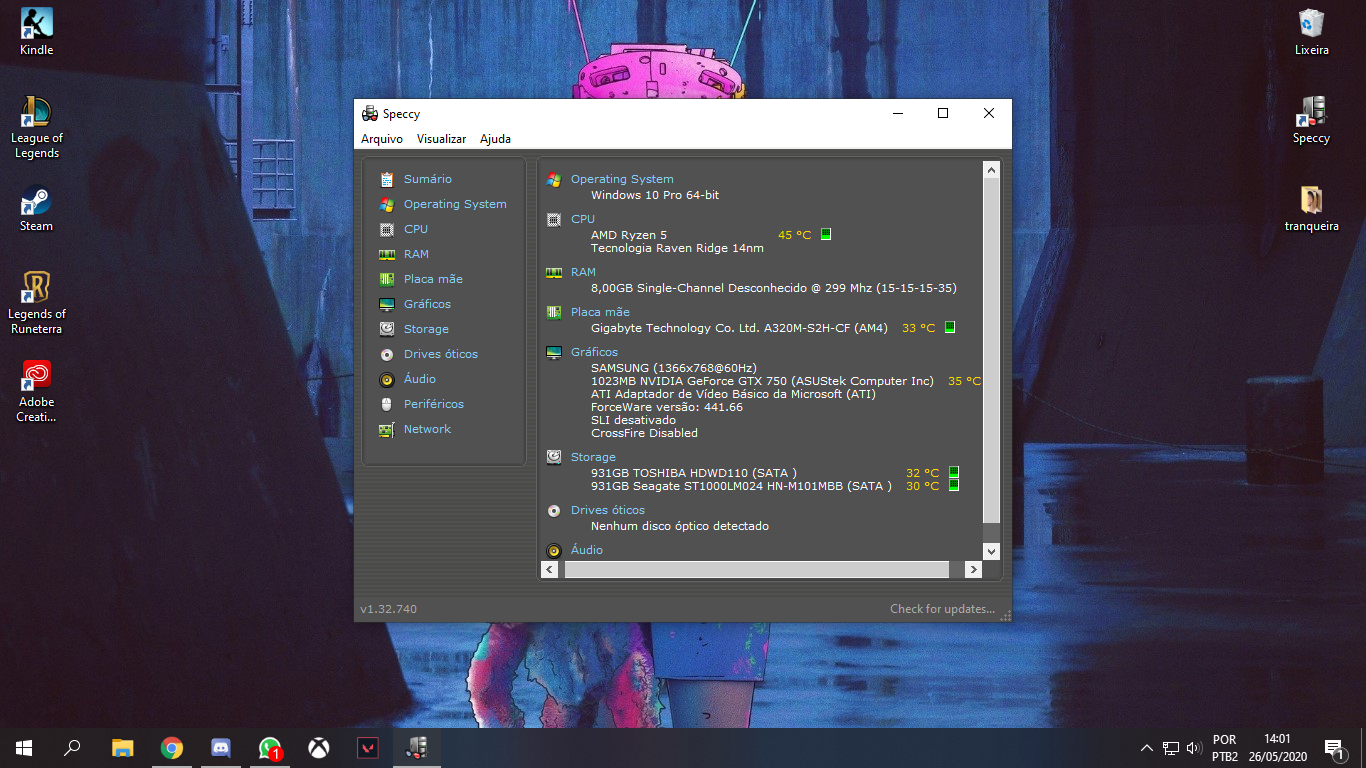
Task: Launch Valorant from the taskbar
Action: (368, 748)
